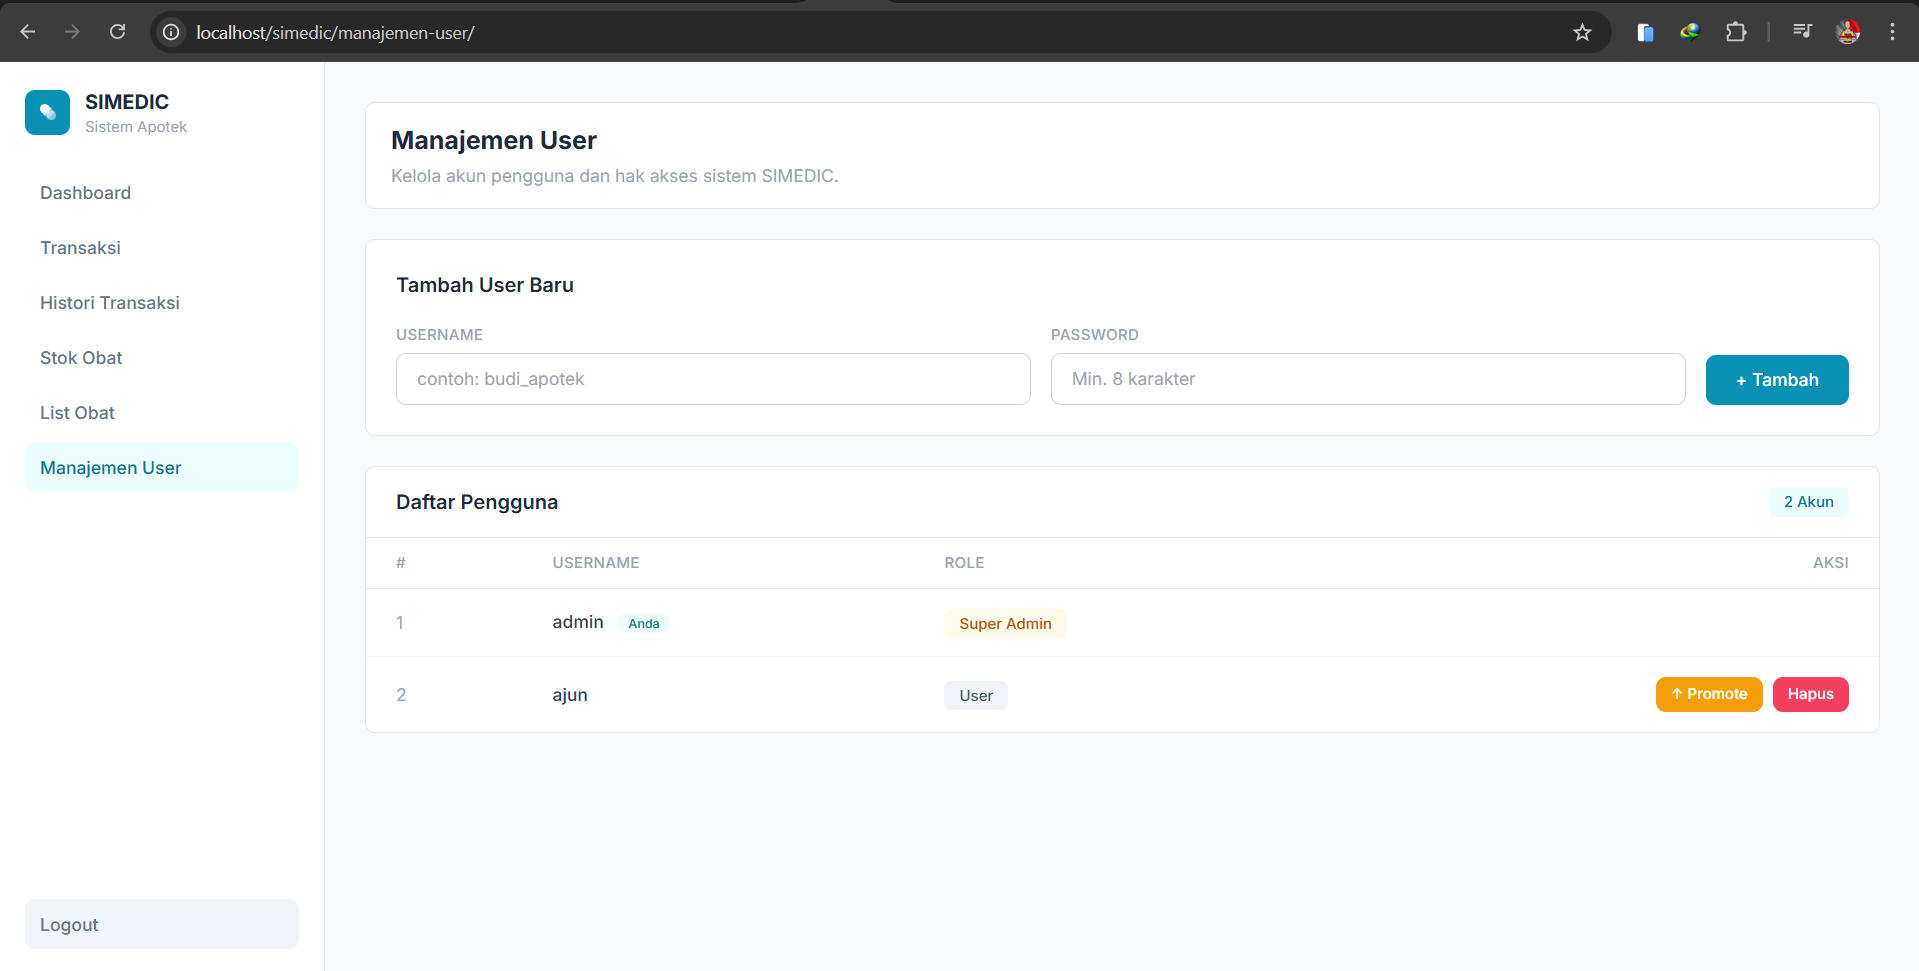Open List Obat in the sidebar

click(162, 413)
